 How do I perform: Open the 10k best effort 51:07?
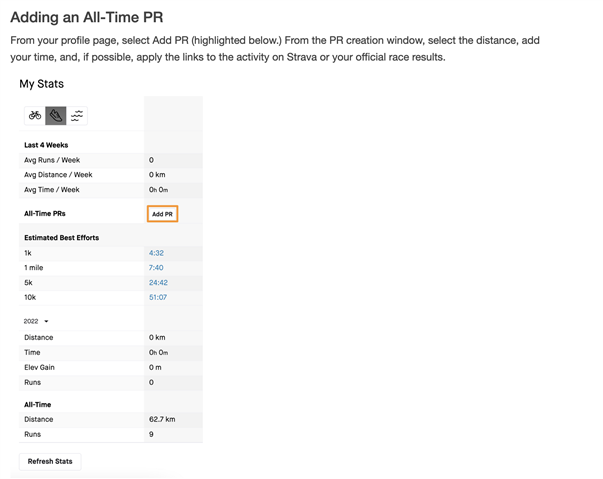[158, 297]
